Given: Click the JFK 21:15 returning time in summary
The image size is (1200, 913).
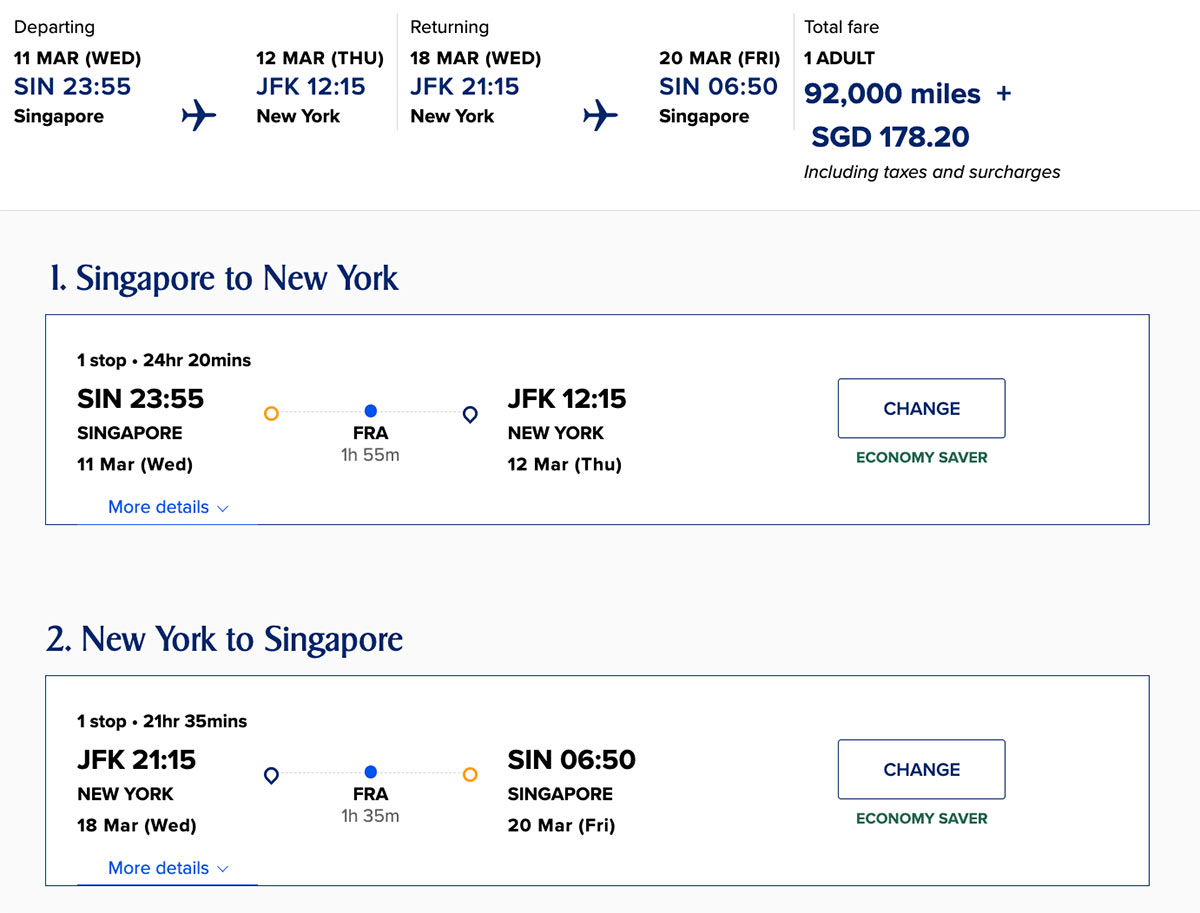Looking at the screenshot, I should (x=464, y=87).
